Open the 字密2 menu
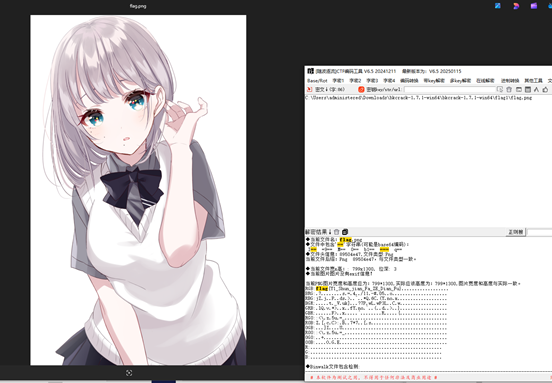The image size is (552, 383). 355,81
